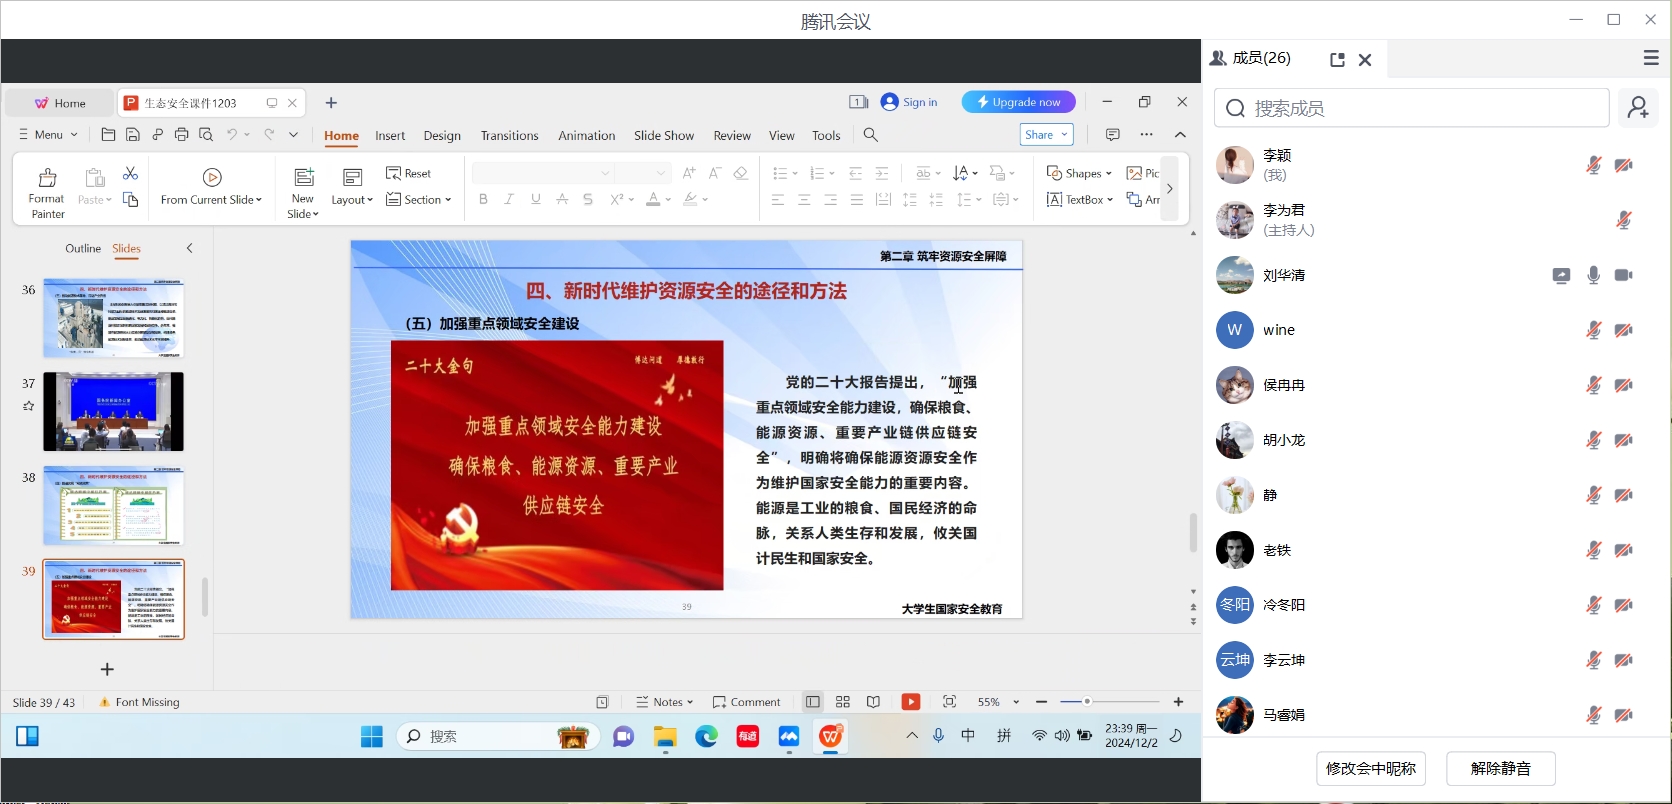
Task: Toggle the Notes pane
Action: tap(664, 702)
